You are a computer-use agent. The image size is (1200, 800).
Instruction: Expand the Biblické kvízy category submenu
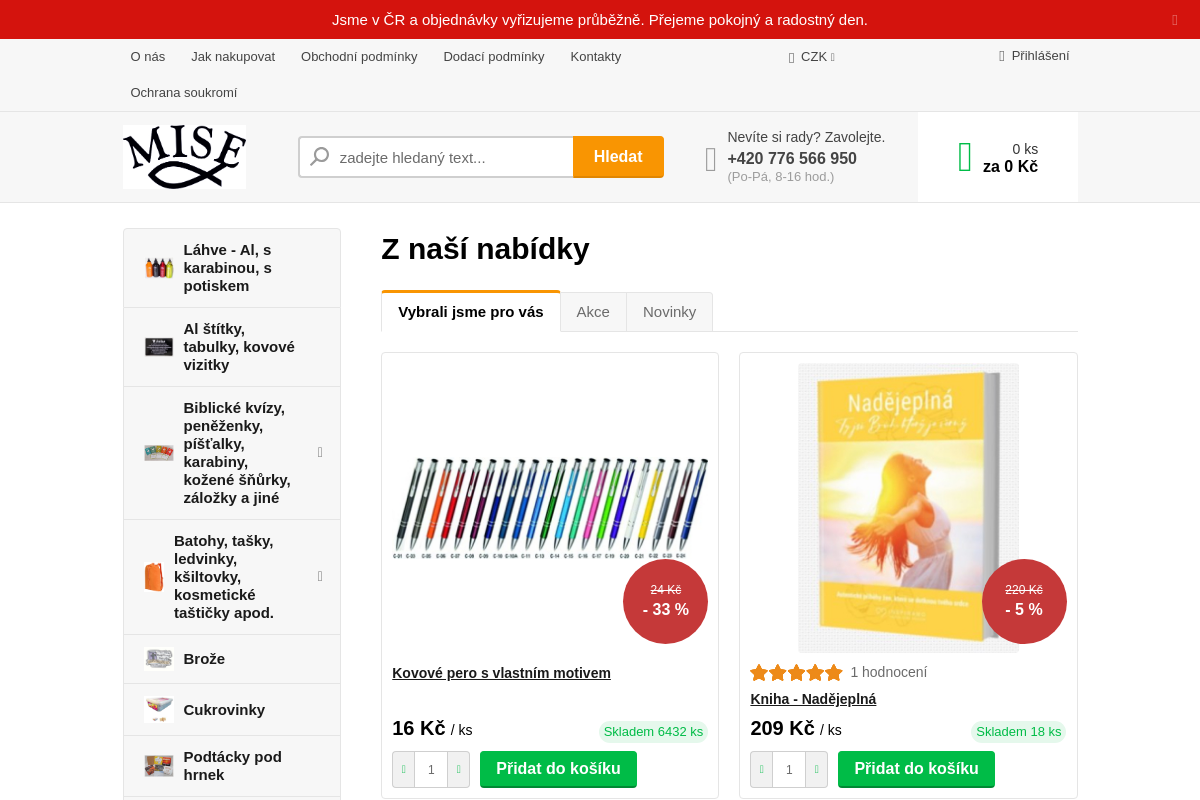pos(320,452)
